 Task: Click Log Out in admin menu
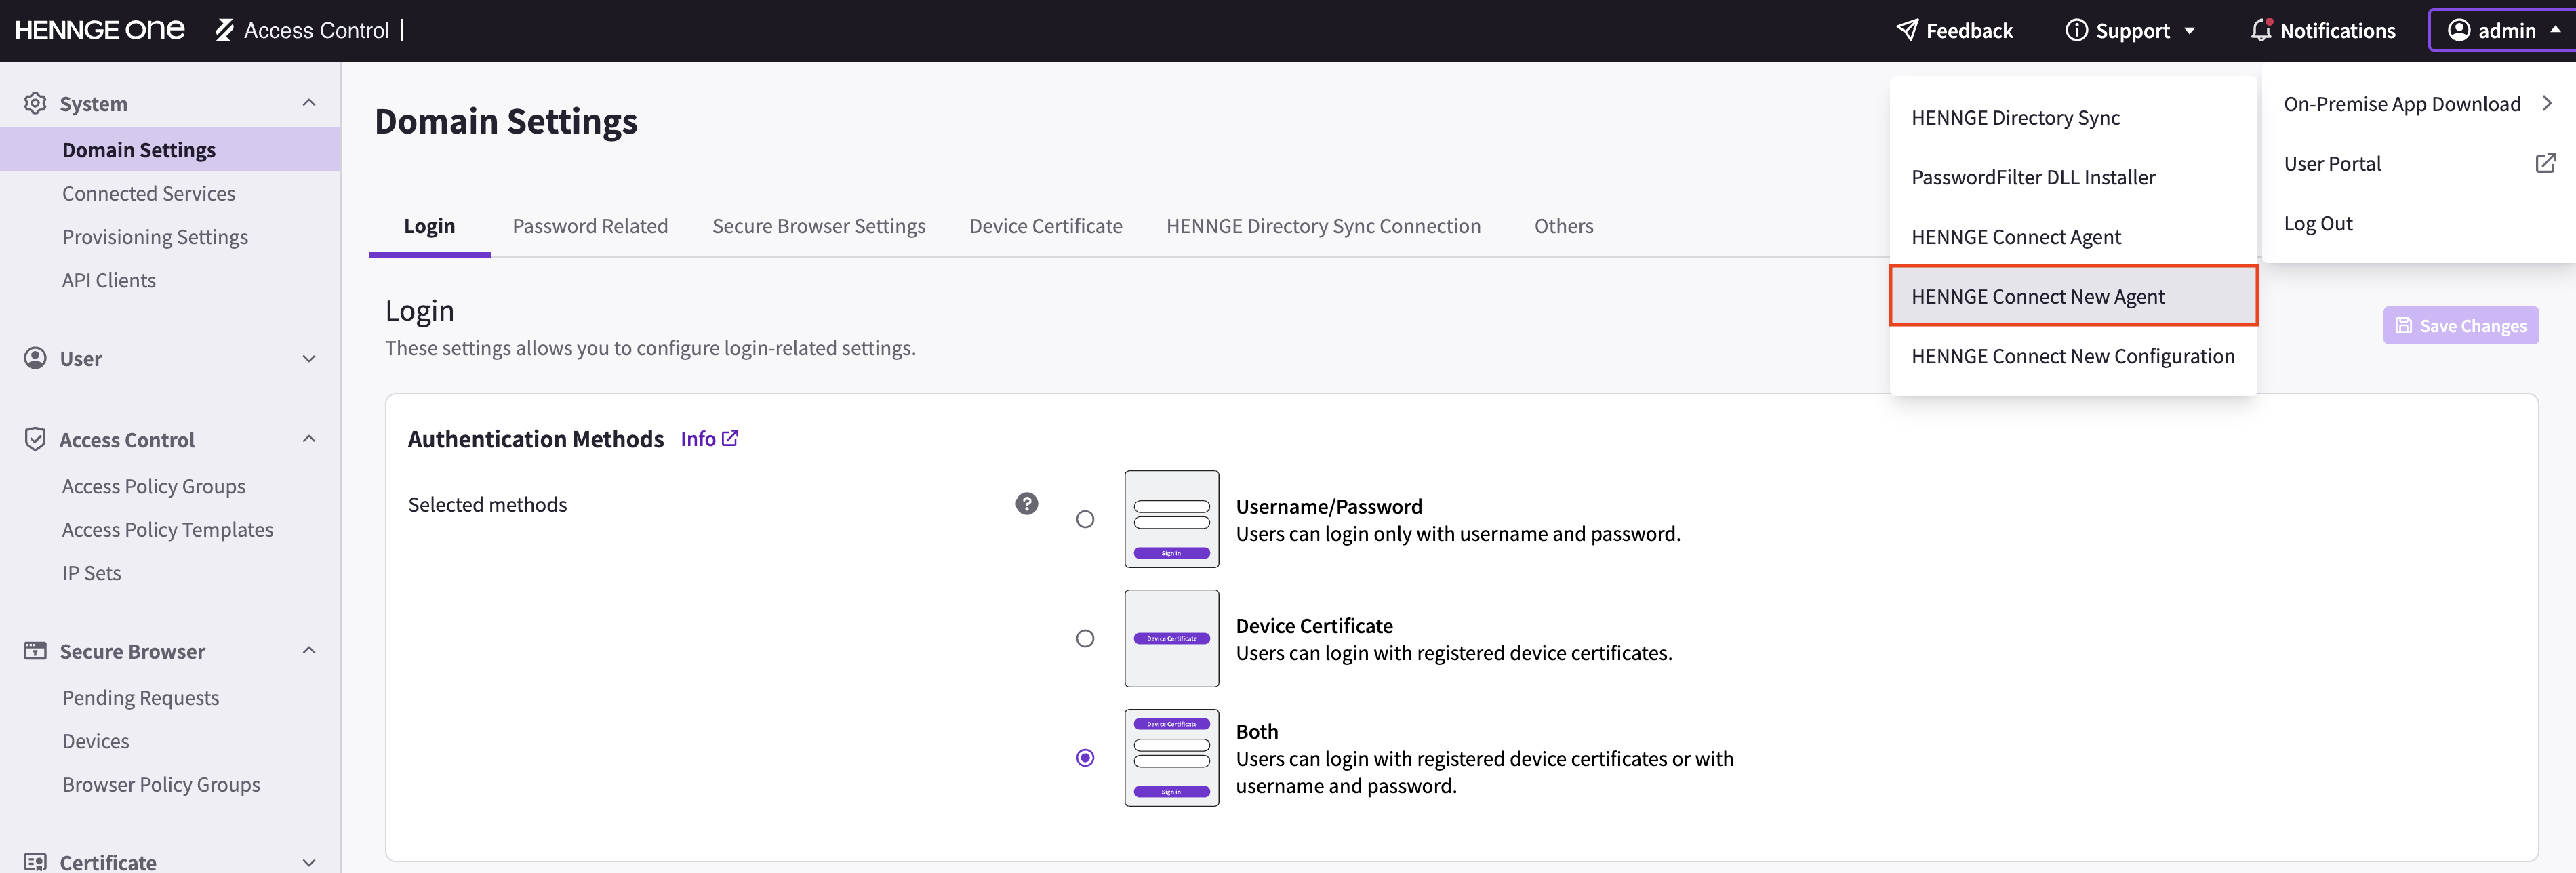[2418, 223]
